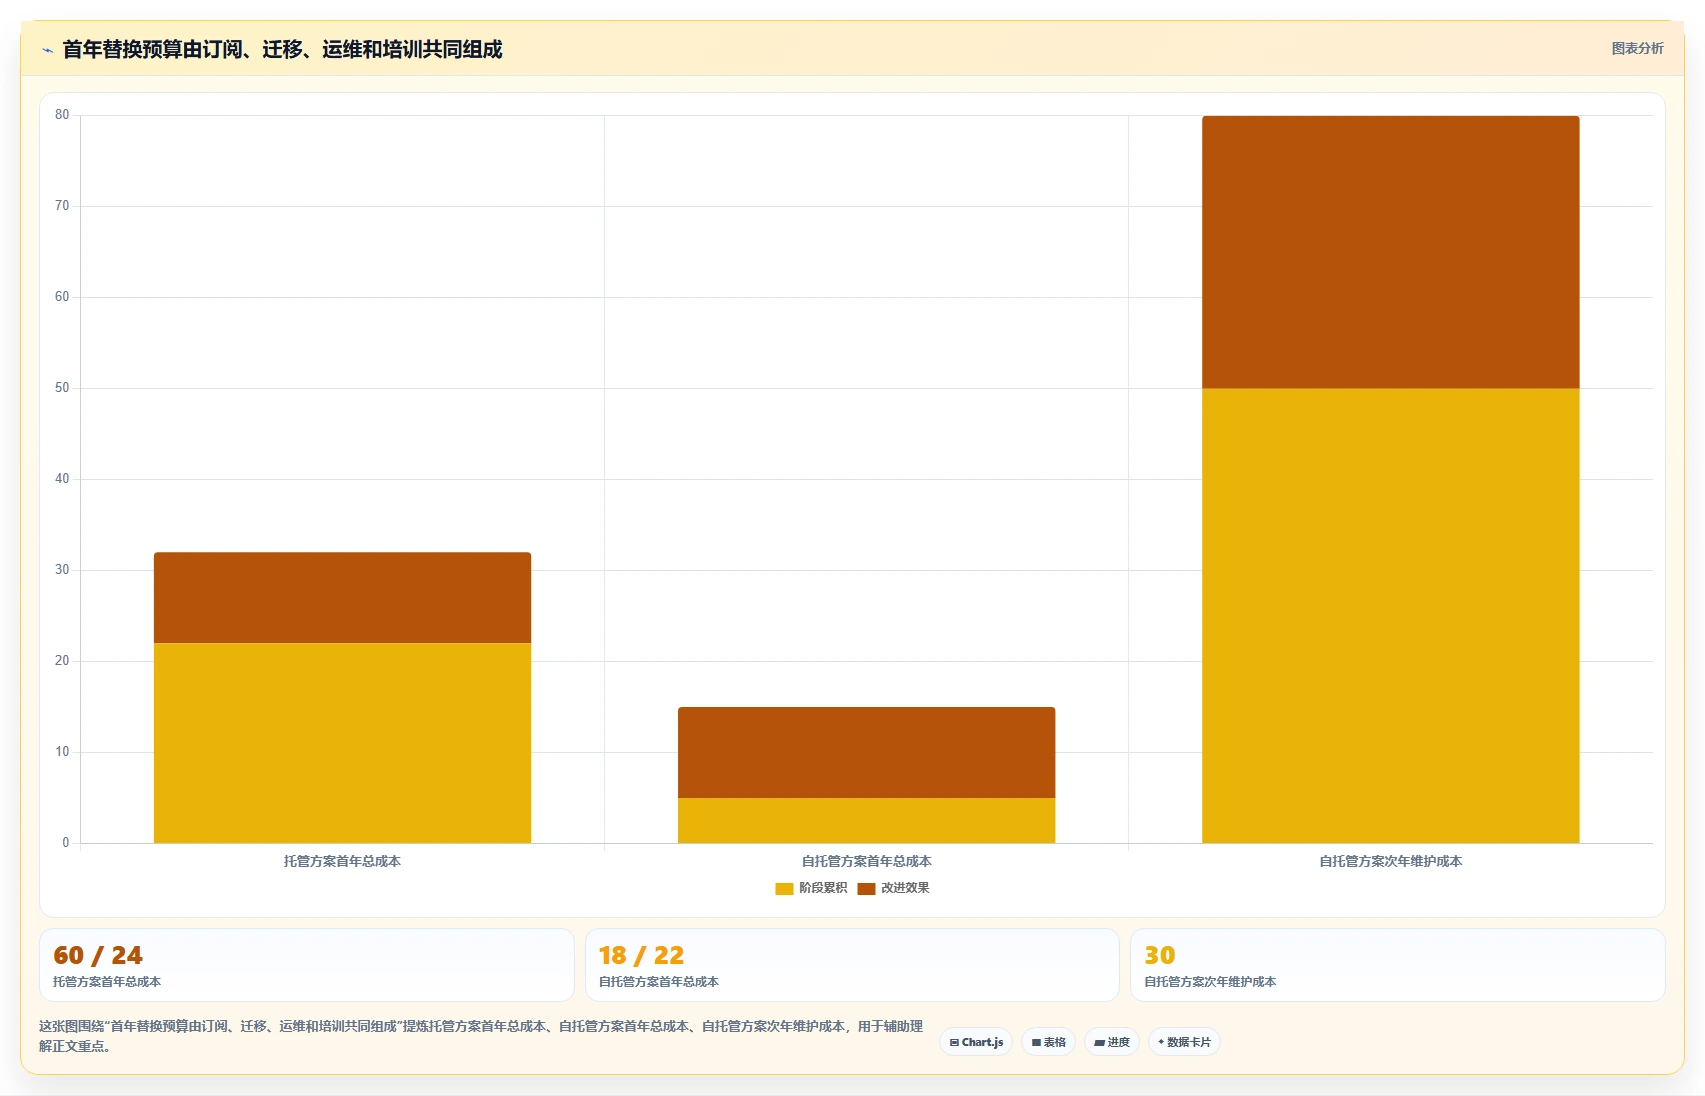Click the y-axis tick label 20
This screenshot has width=1705, height=1096.
62,661
